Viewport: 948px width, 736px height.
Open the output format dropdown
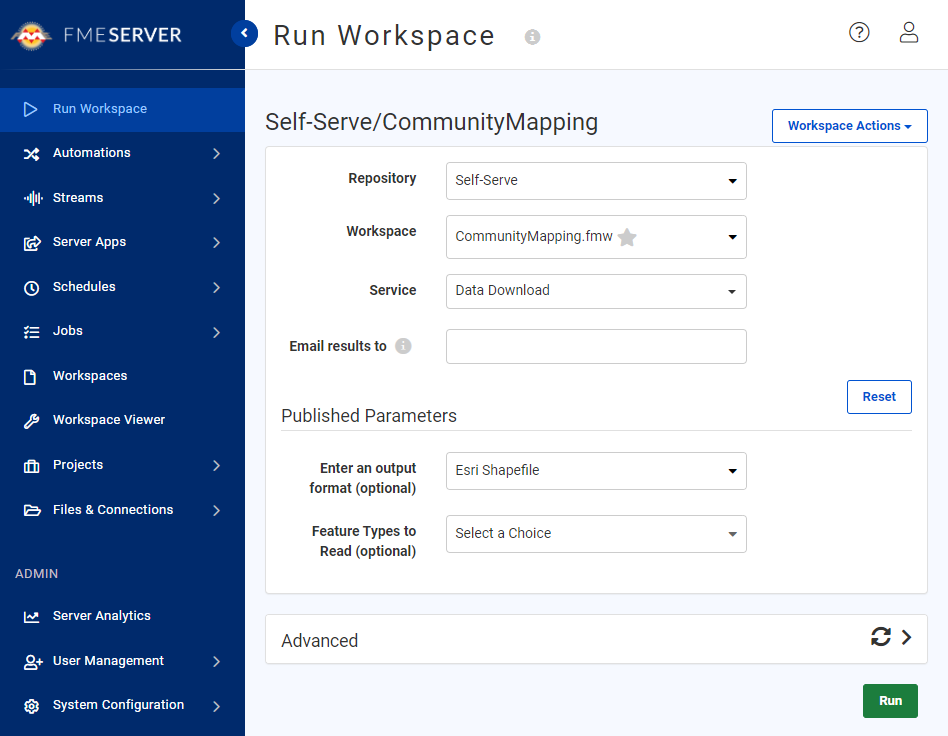596,471
